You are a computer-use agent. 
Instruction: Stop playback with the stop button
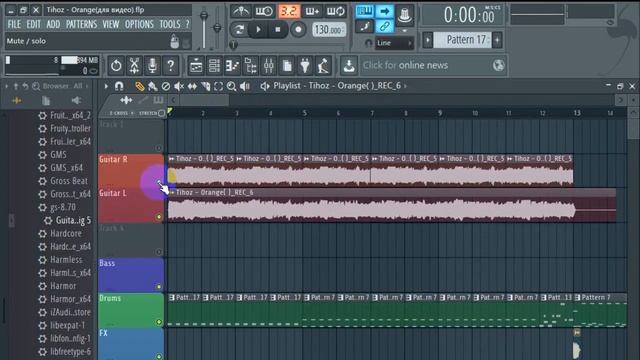[x=278, y=29]
